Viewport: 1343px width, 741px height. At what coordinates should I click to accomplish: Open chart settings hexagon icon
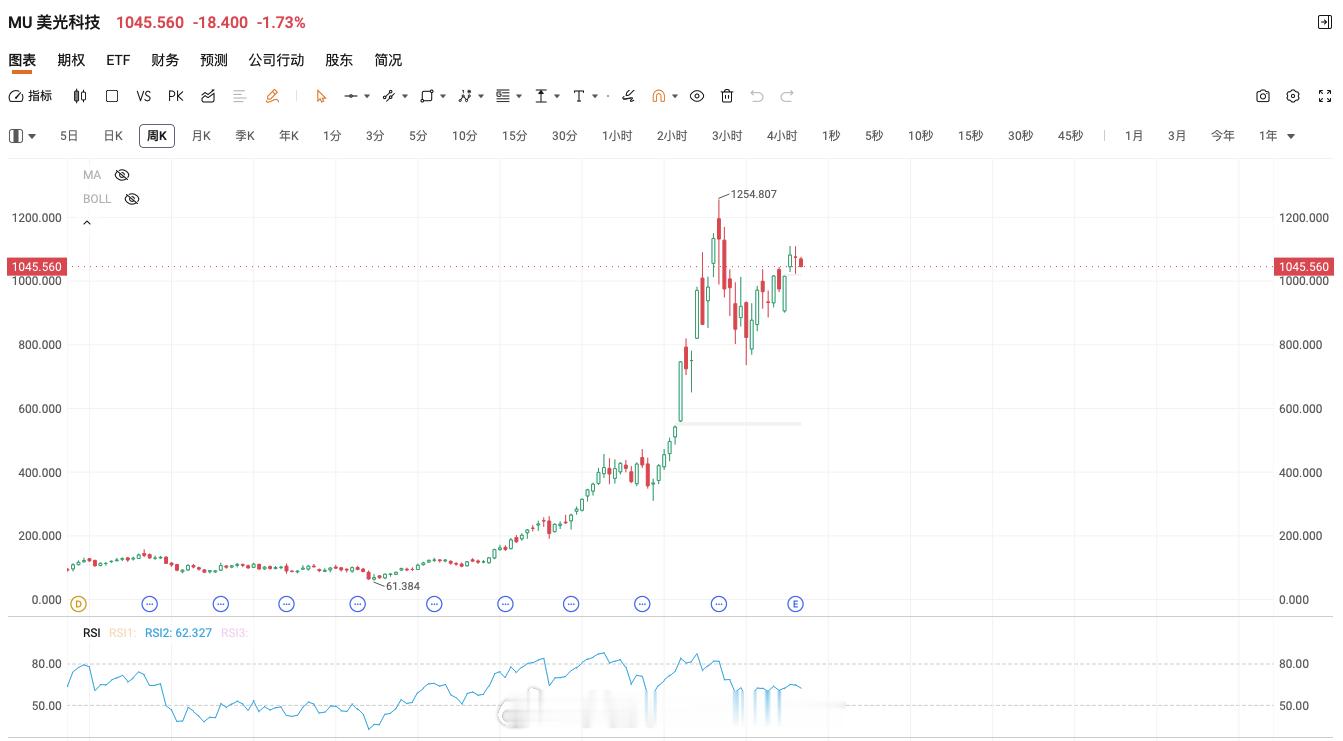(x=1293, y=96)
